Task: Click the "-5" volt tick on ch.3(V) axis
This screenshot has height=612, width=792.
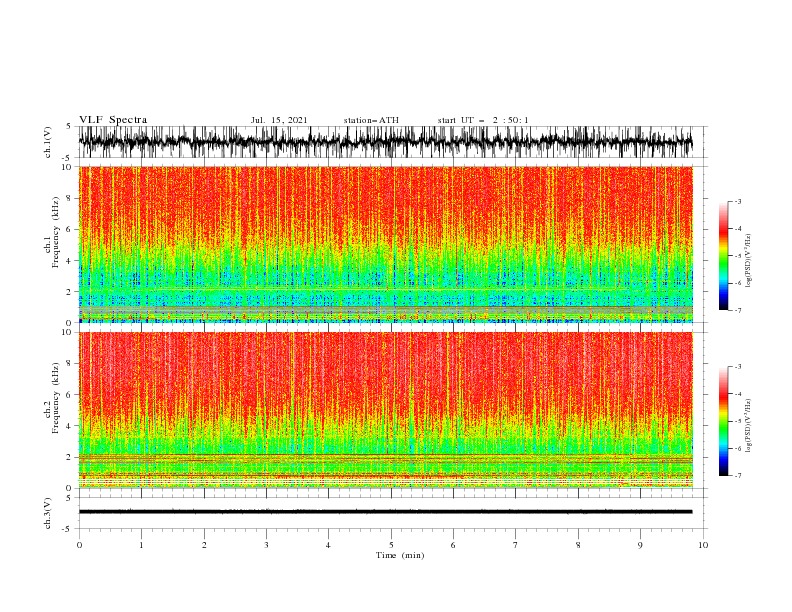Action: (68, 529)
